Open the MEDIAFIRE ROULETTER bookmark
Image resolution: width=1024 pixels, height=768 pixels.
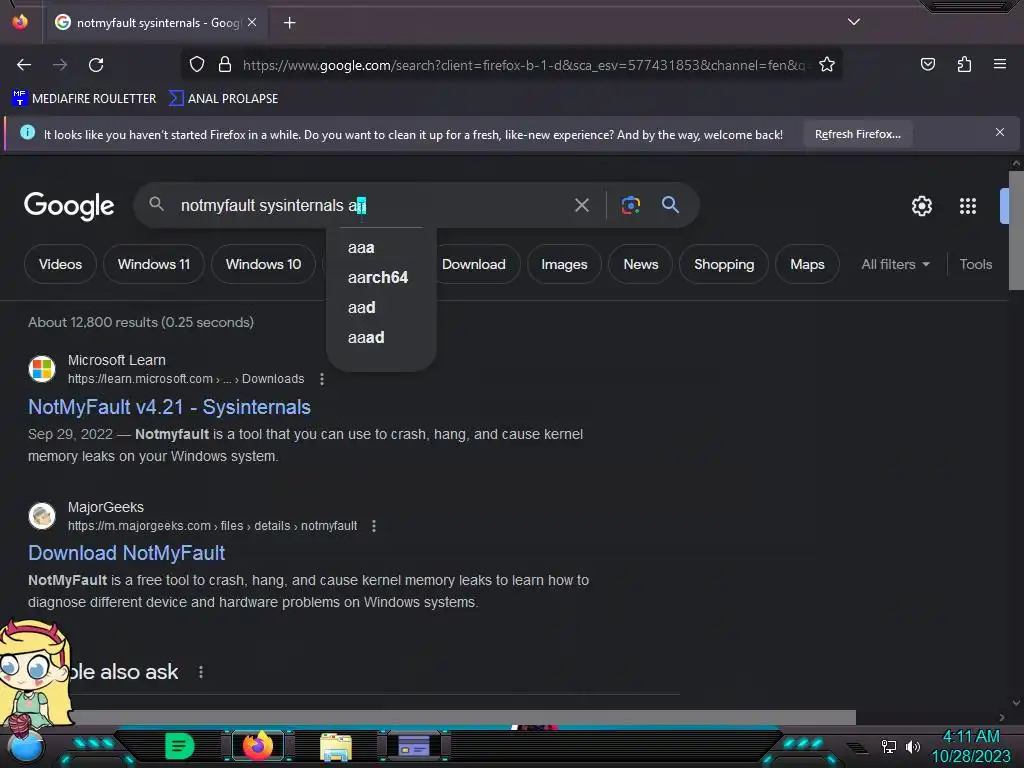(x=84, y=99)
